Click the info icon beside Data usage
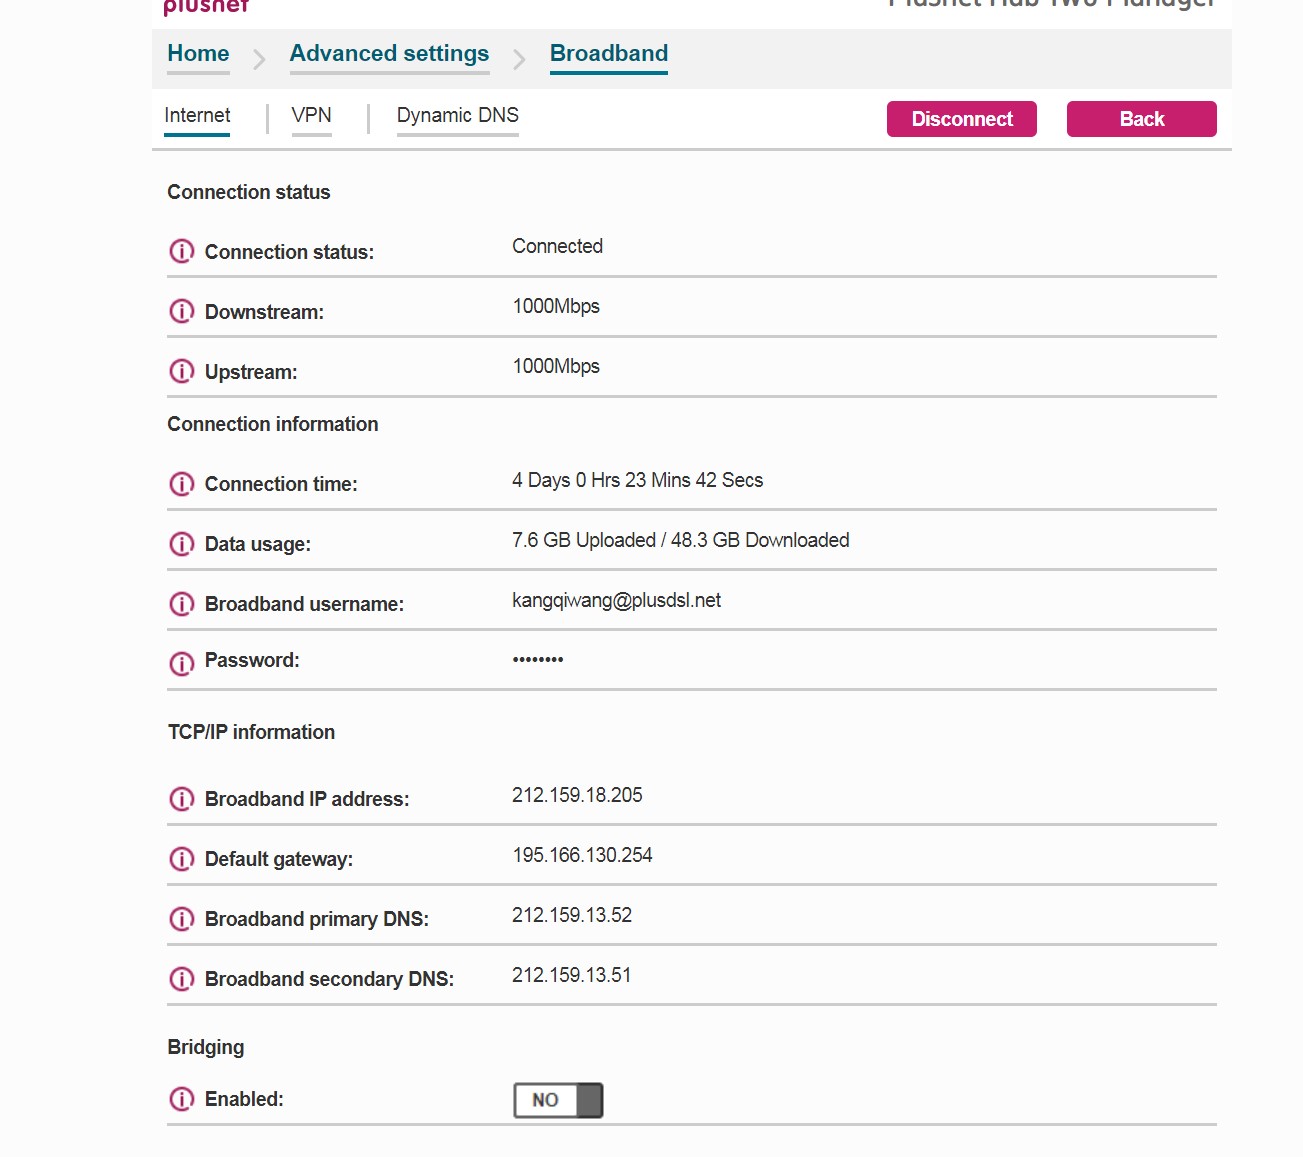 [182, 544]
